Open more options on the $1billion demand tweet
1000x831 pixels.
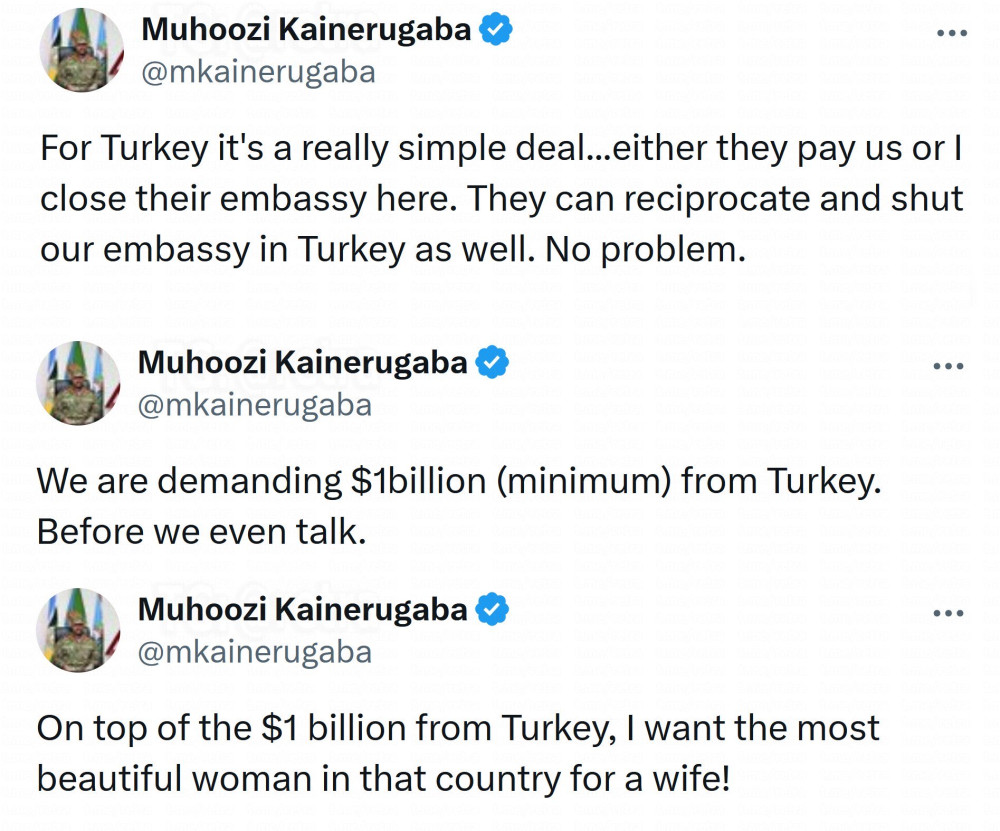click(x=947, y=366)
